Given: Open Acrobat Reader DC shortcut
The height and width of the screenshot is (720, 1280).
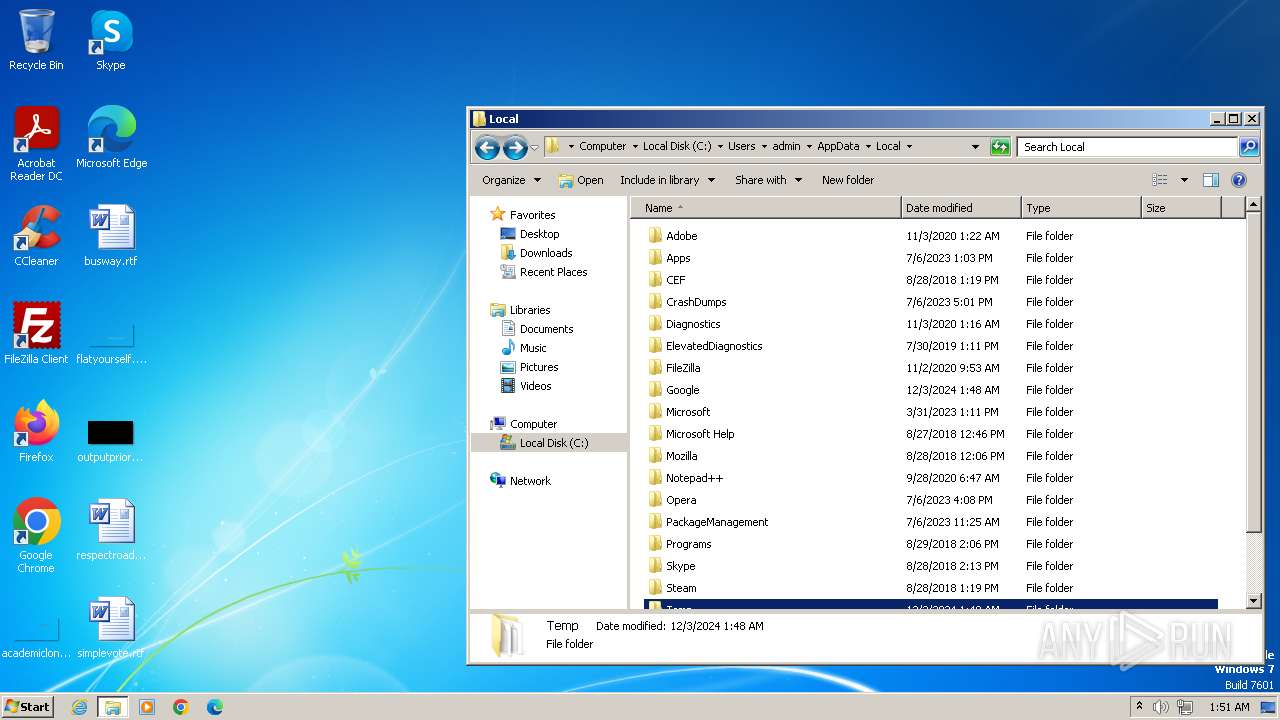Looking at the screenshot, I should 36,144.
